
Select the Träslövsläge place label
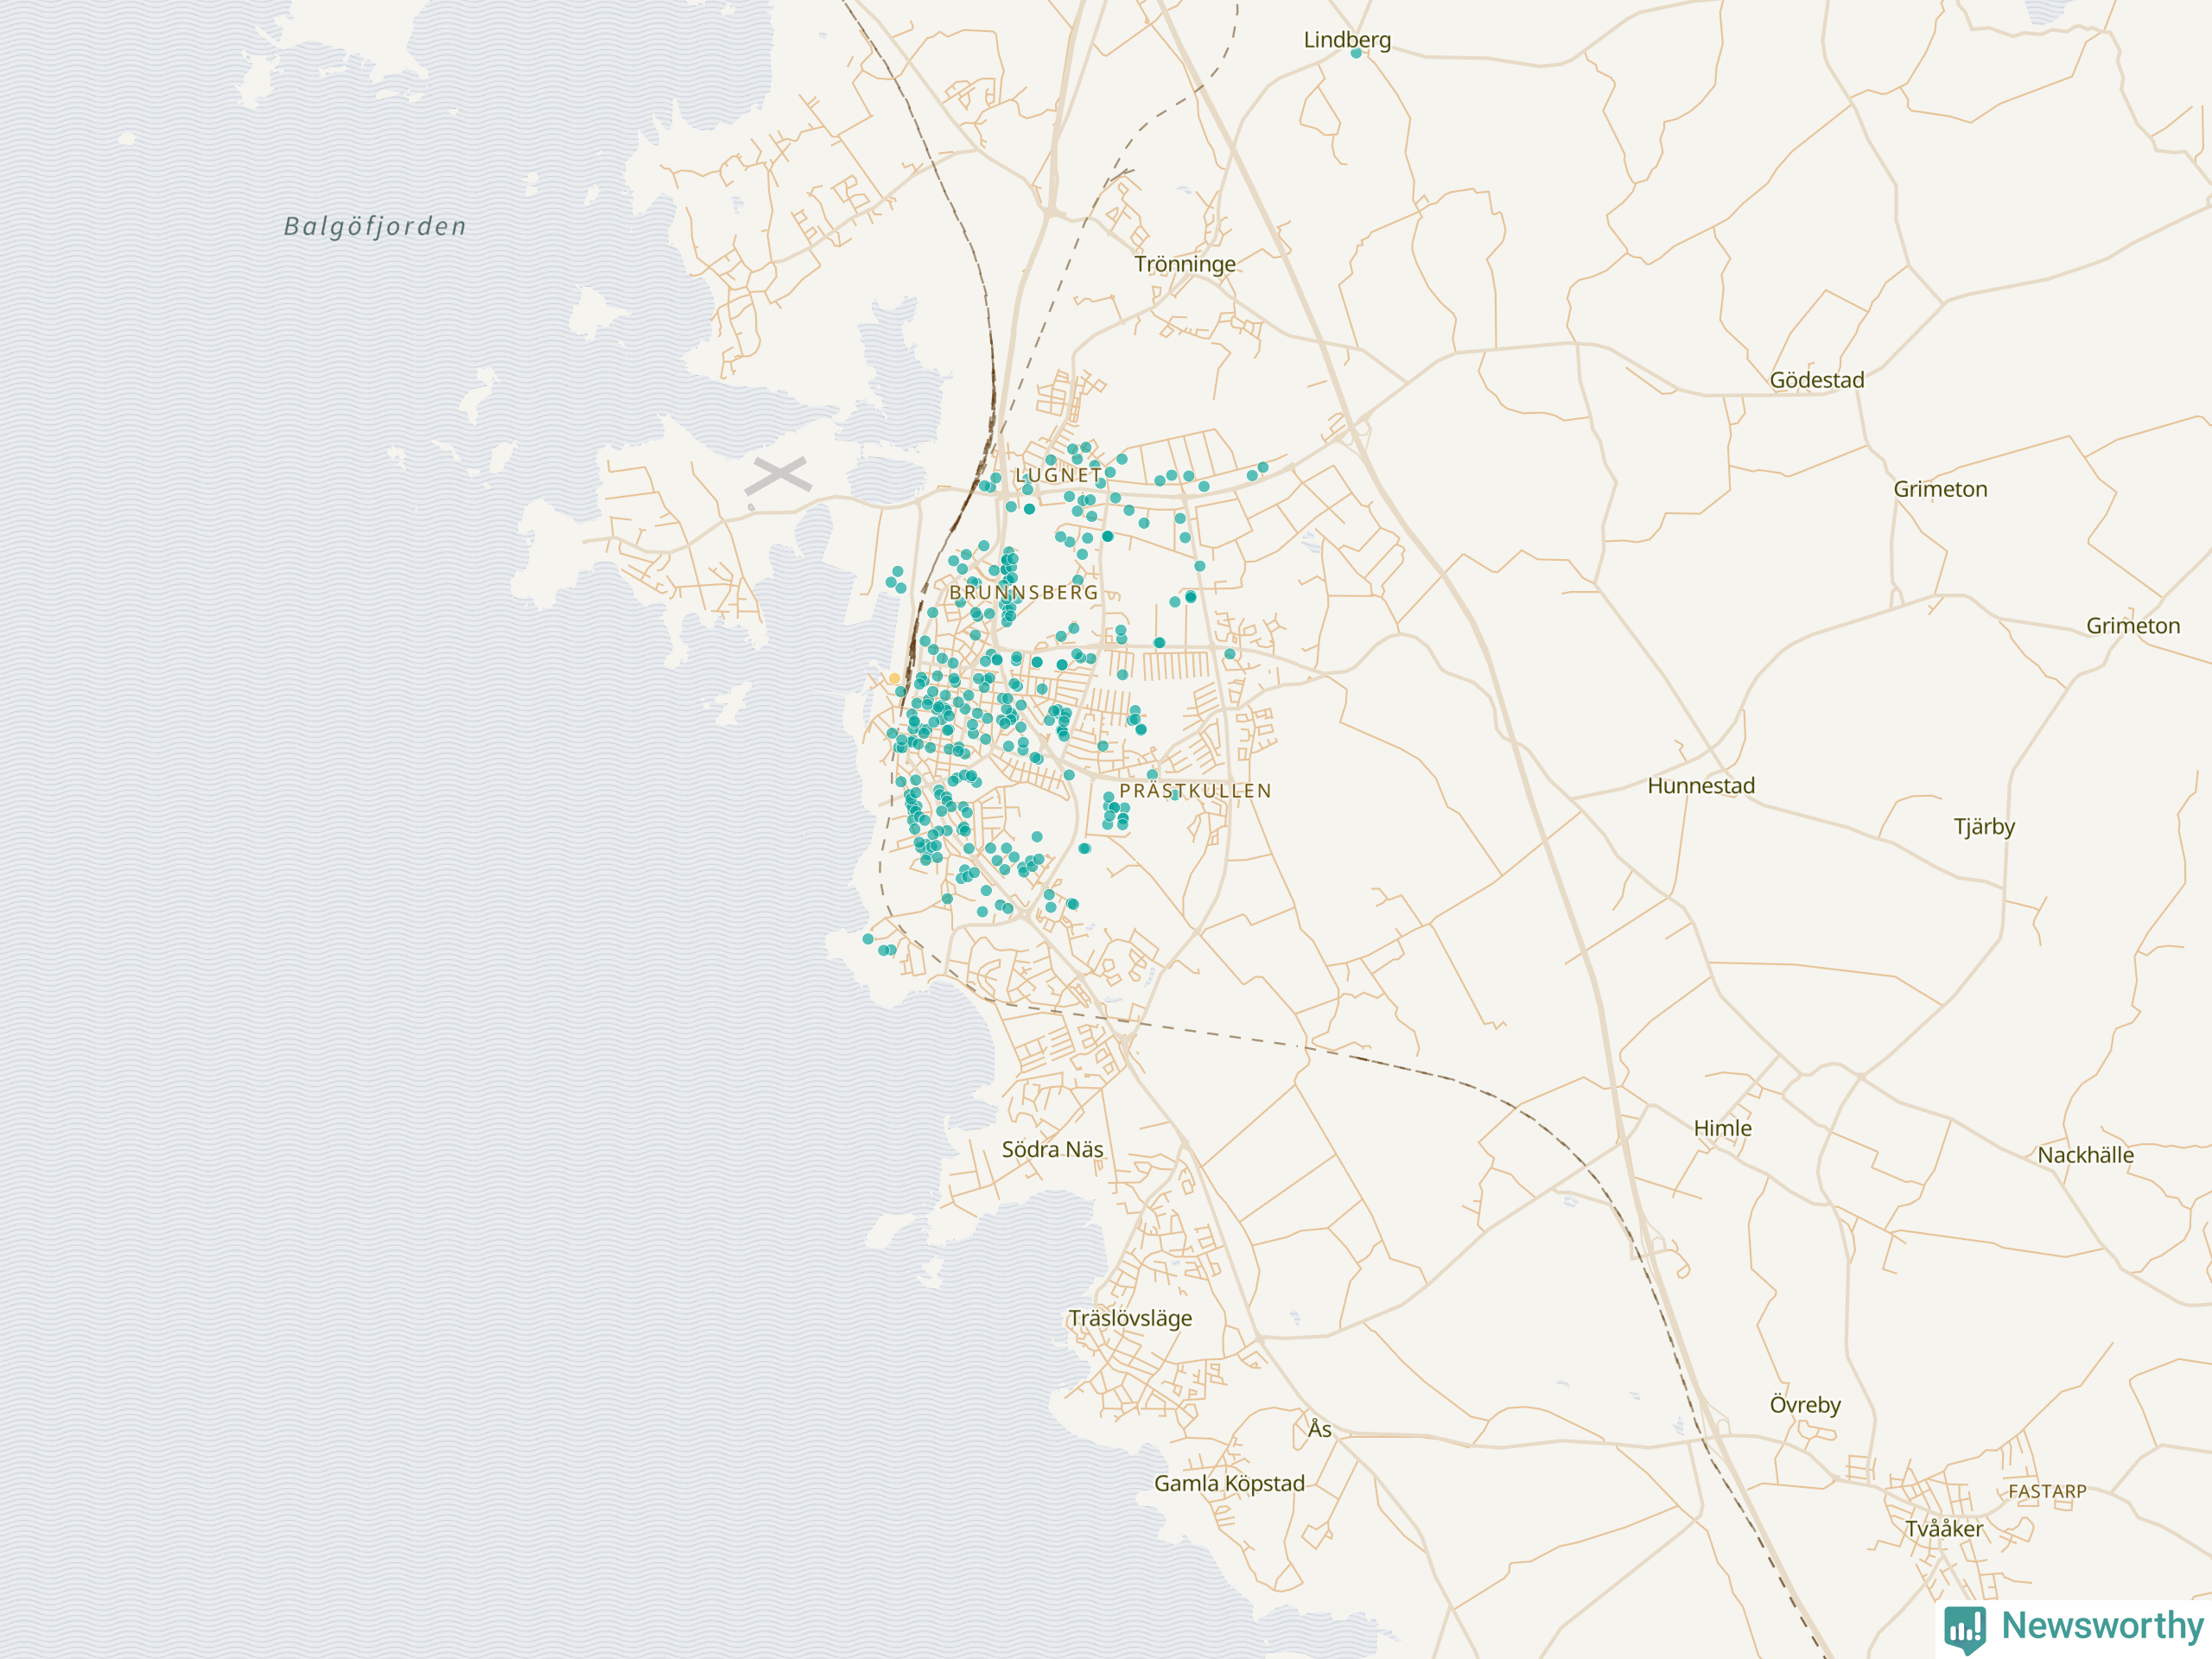tap(1130, 1318)
